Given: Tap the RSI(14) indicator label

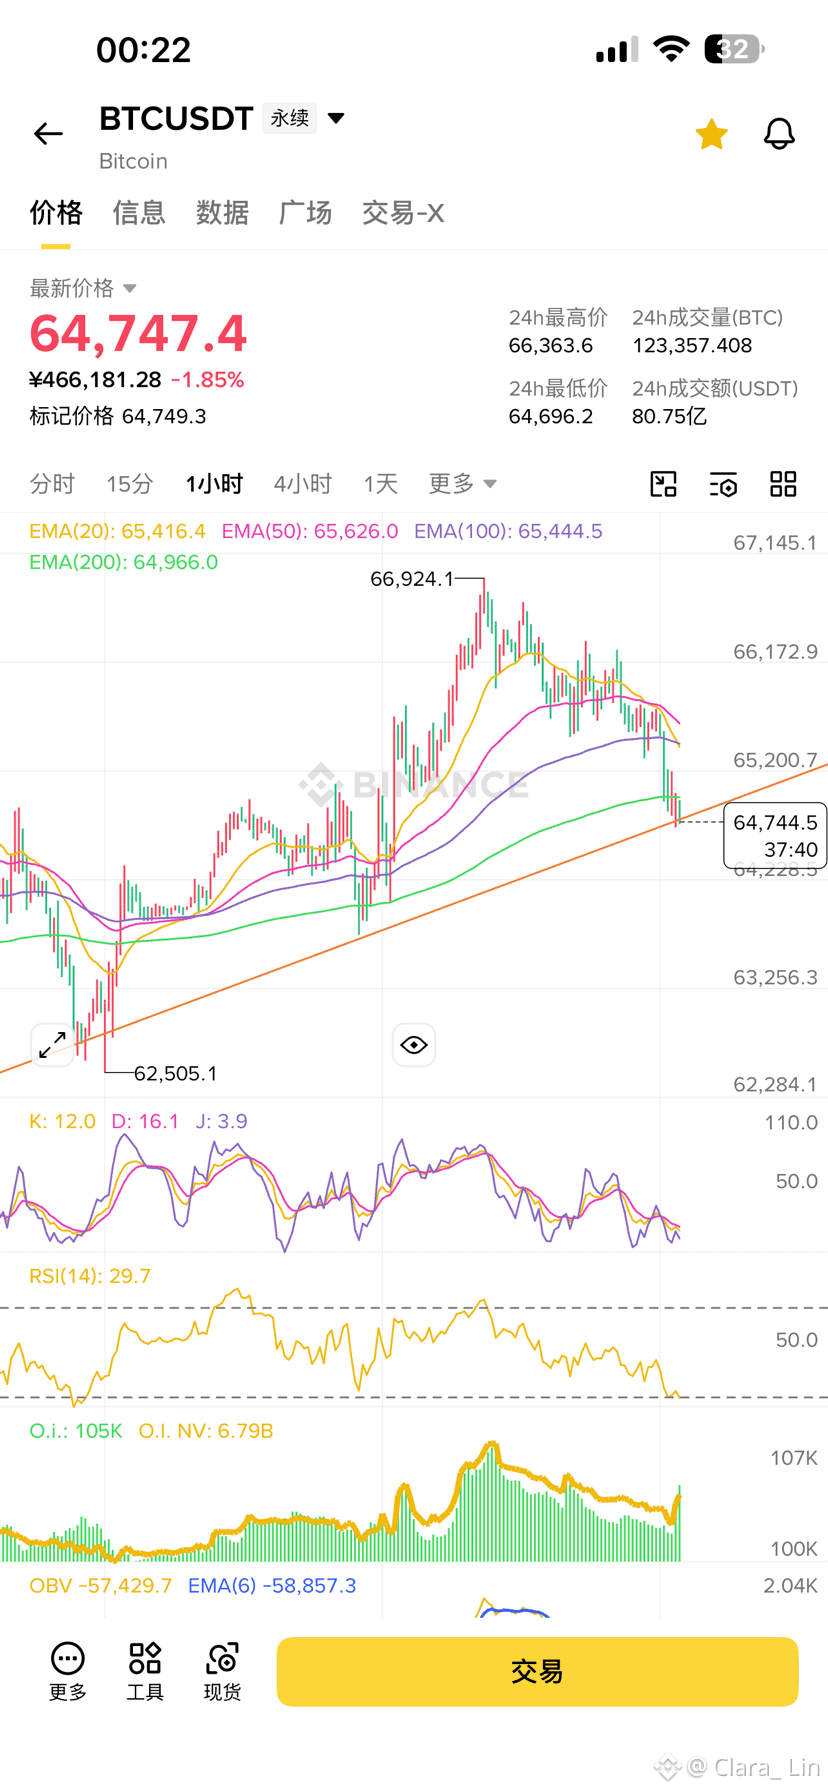Looking at the screenshot, I should [90, 1276].
